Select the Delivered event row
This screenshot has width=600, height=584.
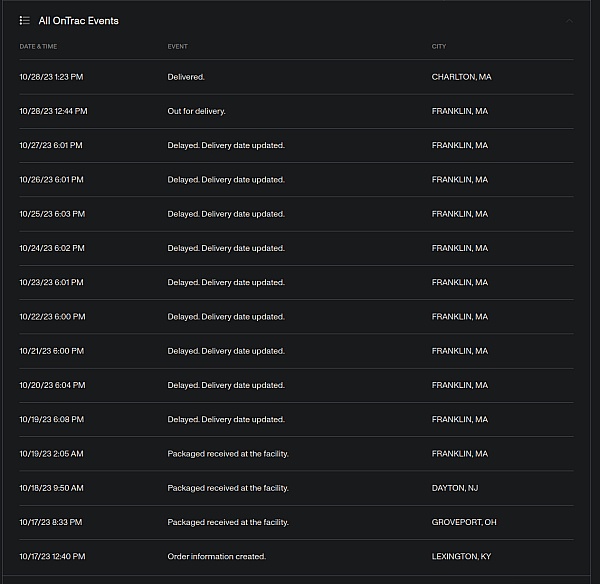pos(186,77)
